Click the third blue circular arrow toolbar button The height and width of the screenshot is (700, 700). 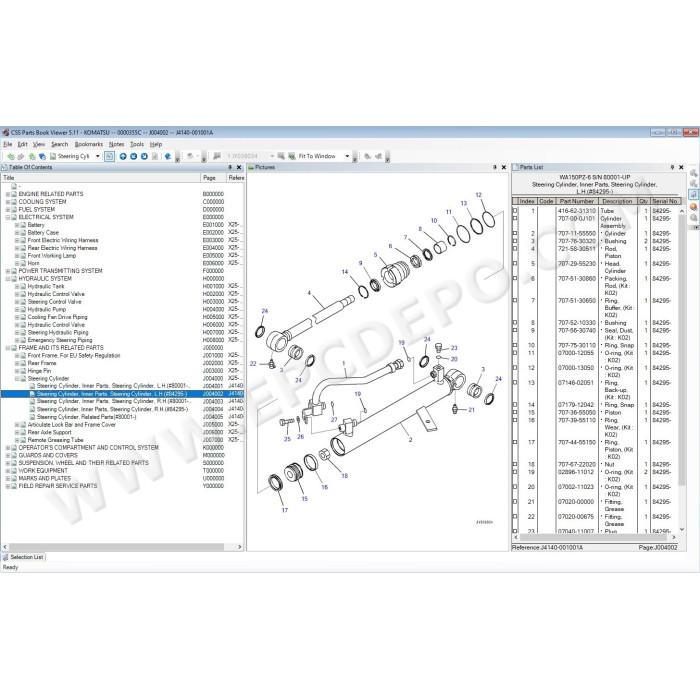pos(144,156)
